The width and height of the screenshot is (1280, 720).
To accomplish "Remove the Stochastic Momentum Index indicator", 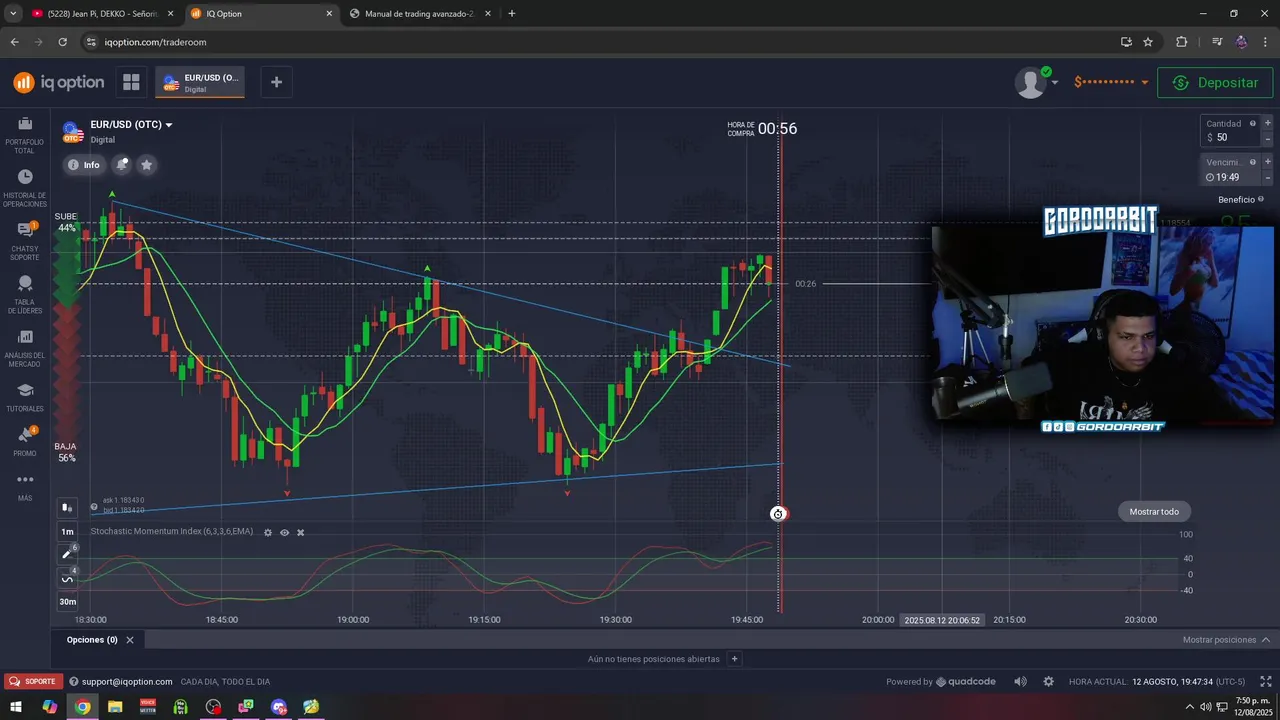I will [x=300, y=533].
